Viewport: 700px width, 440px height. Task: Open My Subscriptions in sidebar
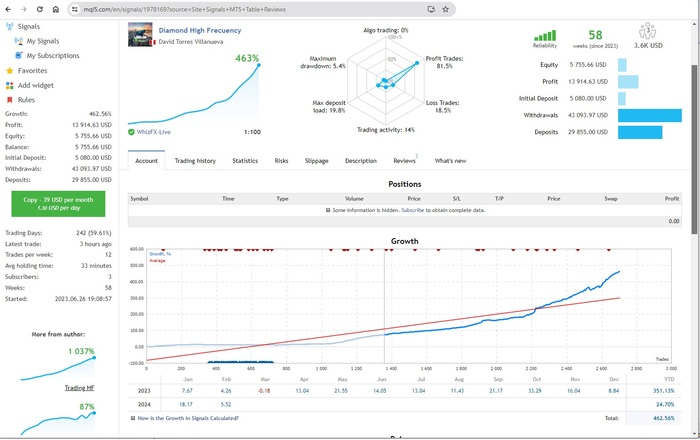(x=53, y=56)
